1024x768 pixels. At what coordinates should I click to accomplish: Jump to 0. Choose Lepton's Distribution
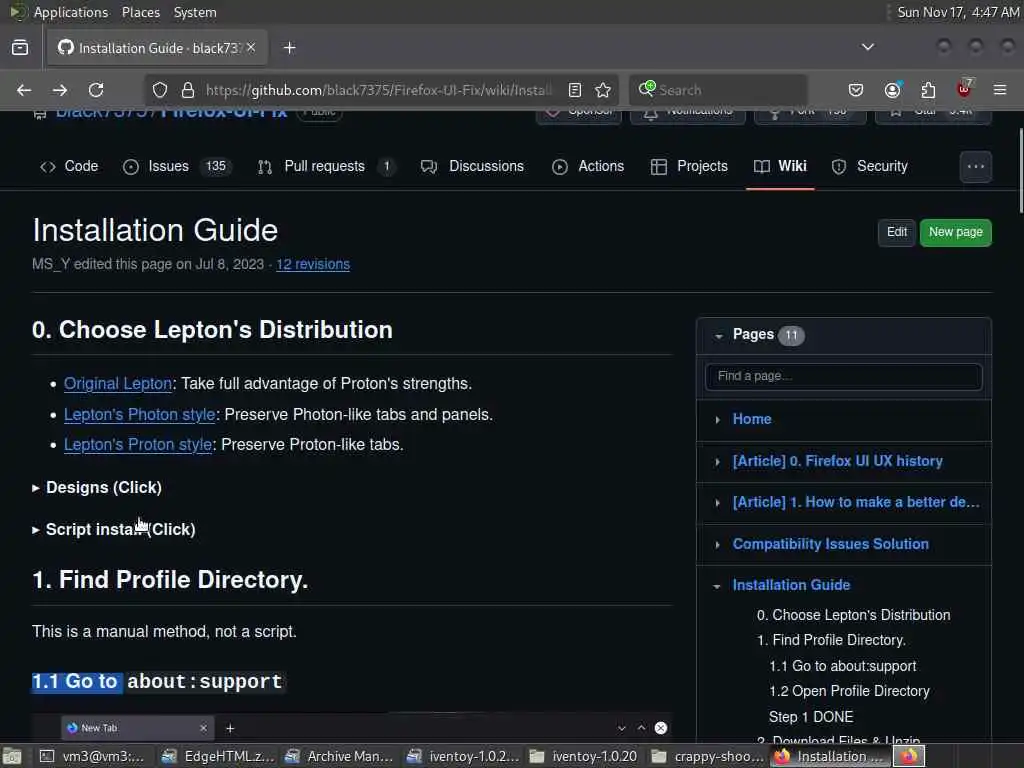[853, 615]
